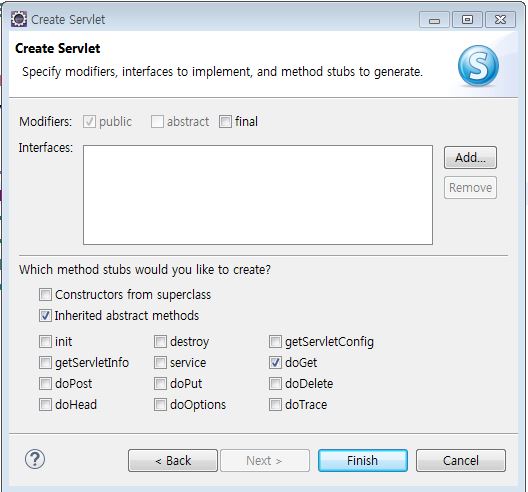528x492 pixels.
Task: Click the blue Servlet S logo
Action: (478, 65)
